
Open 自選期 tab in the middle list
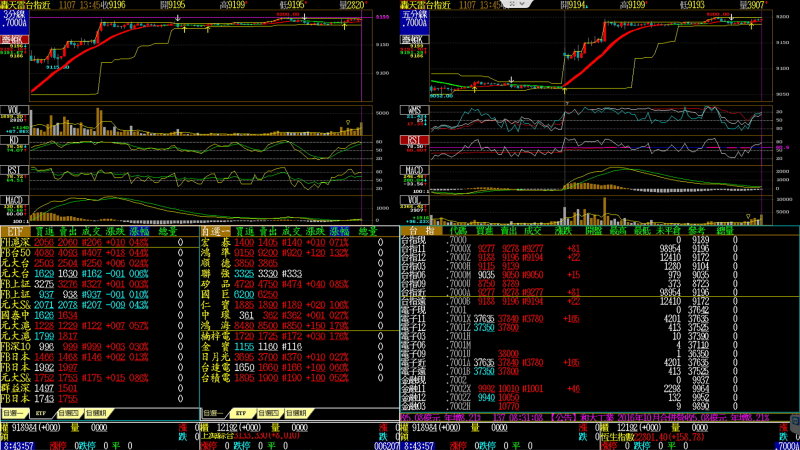297,411
